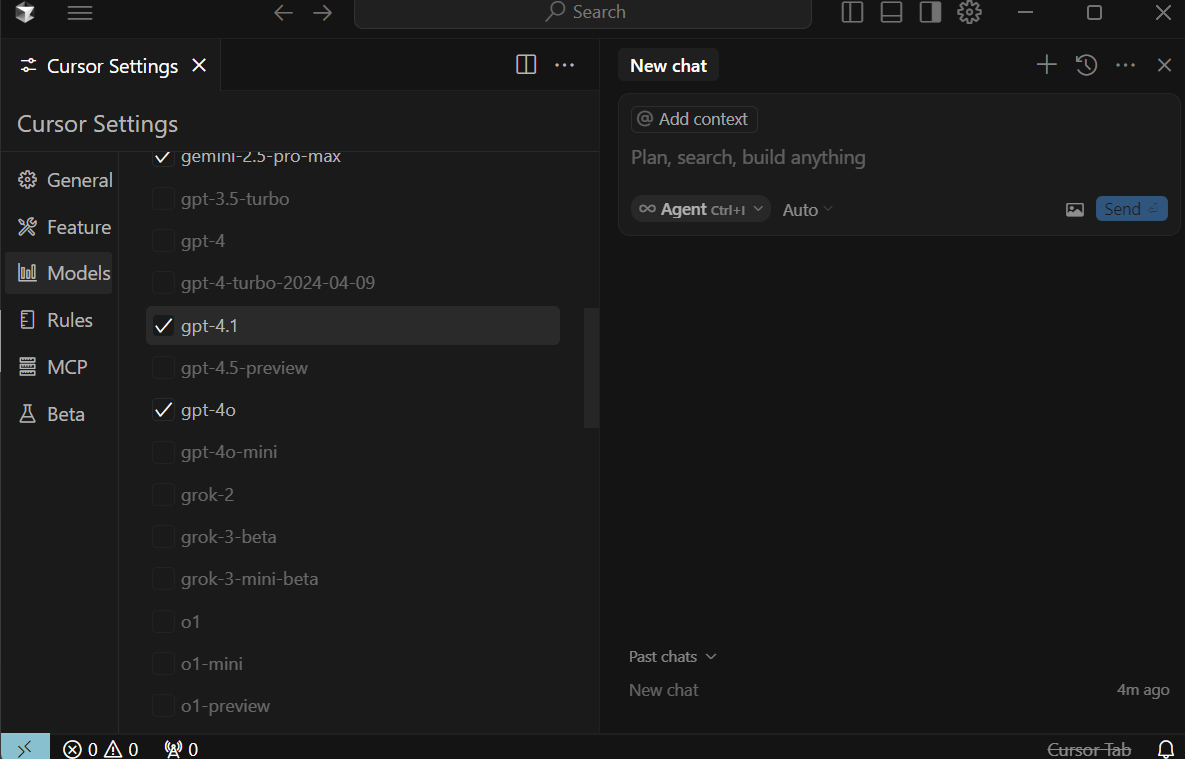Click the top Search command bar
This screenshot has width=1185, height=759.
583,12
